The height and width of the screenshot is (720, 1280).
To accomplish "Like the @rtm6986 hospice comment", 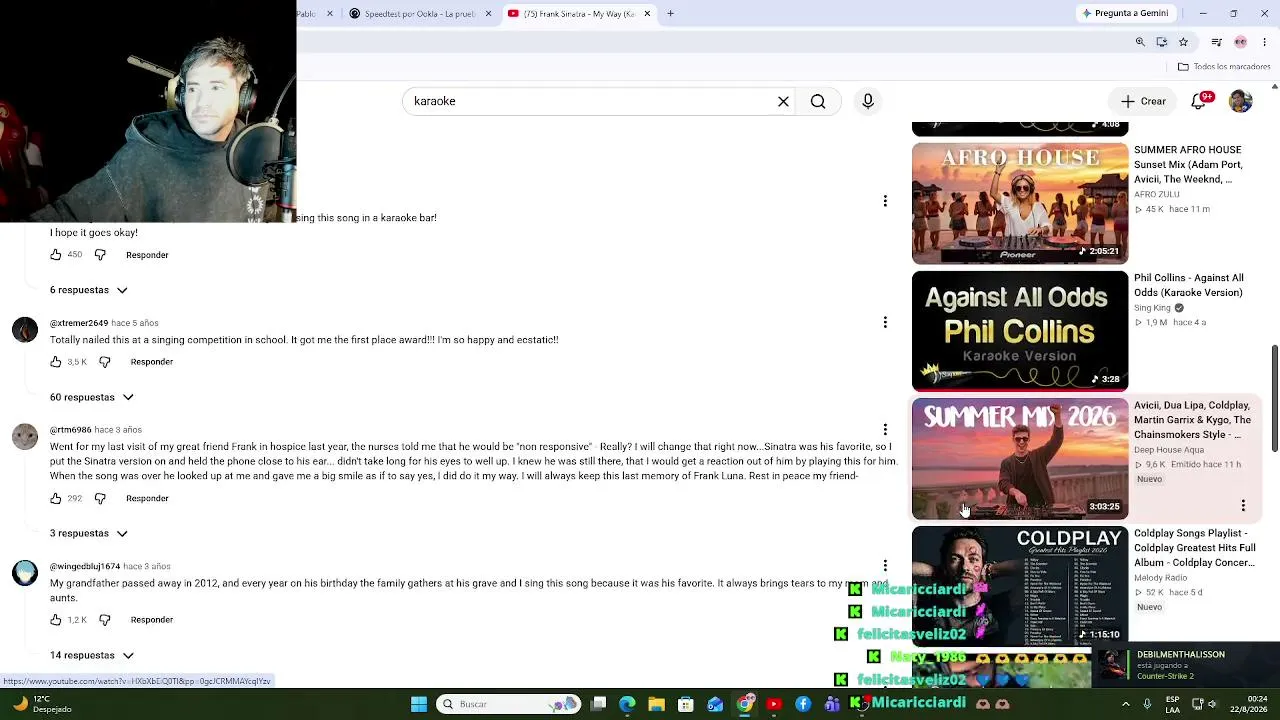I will coord(56,498).
